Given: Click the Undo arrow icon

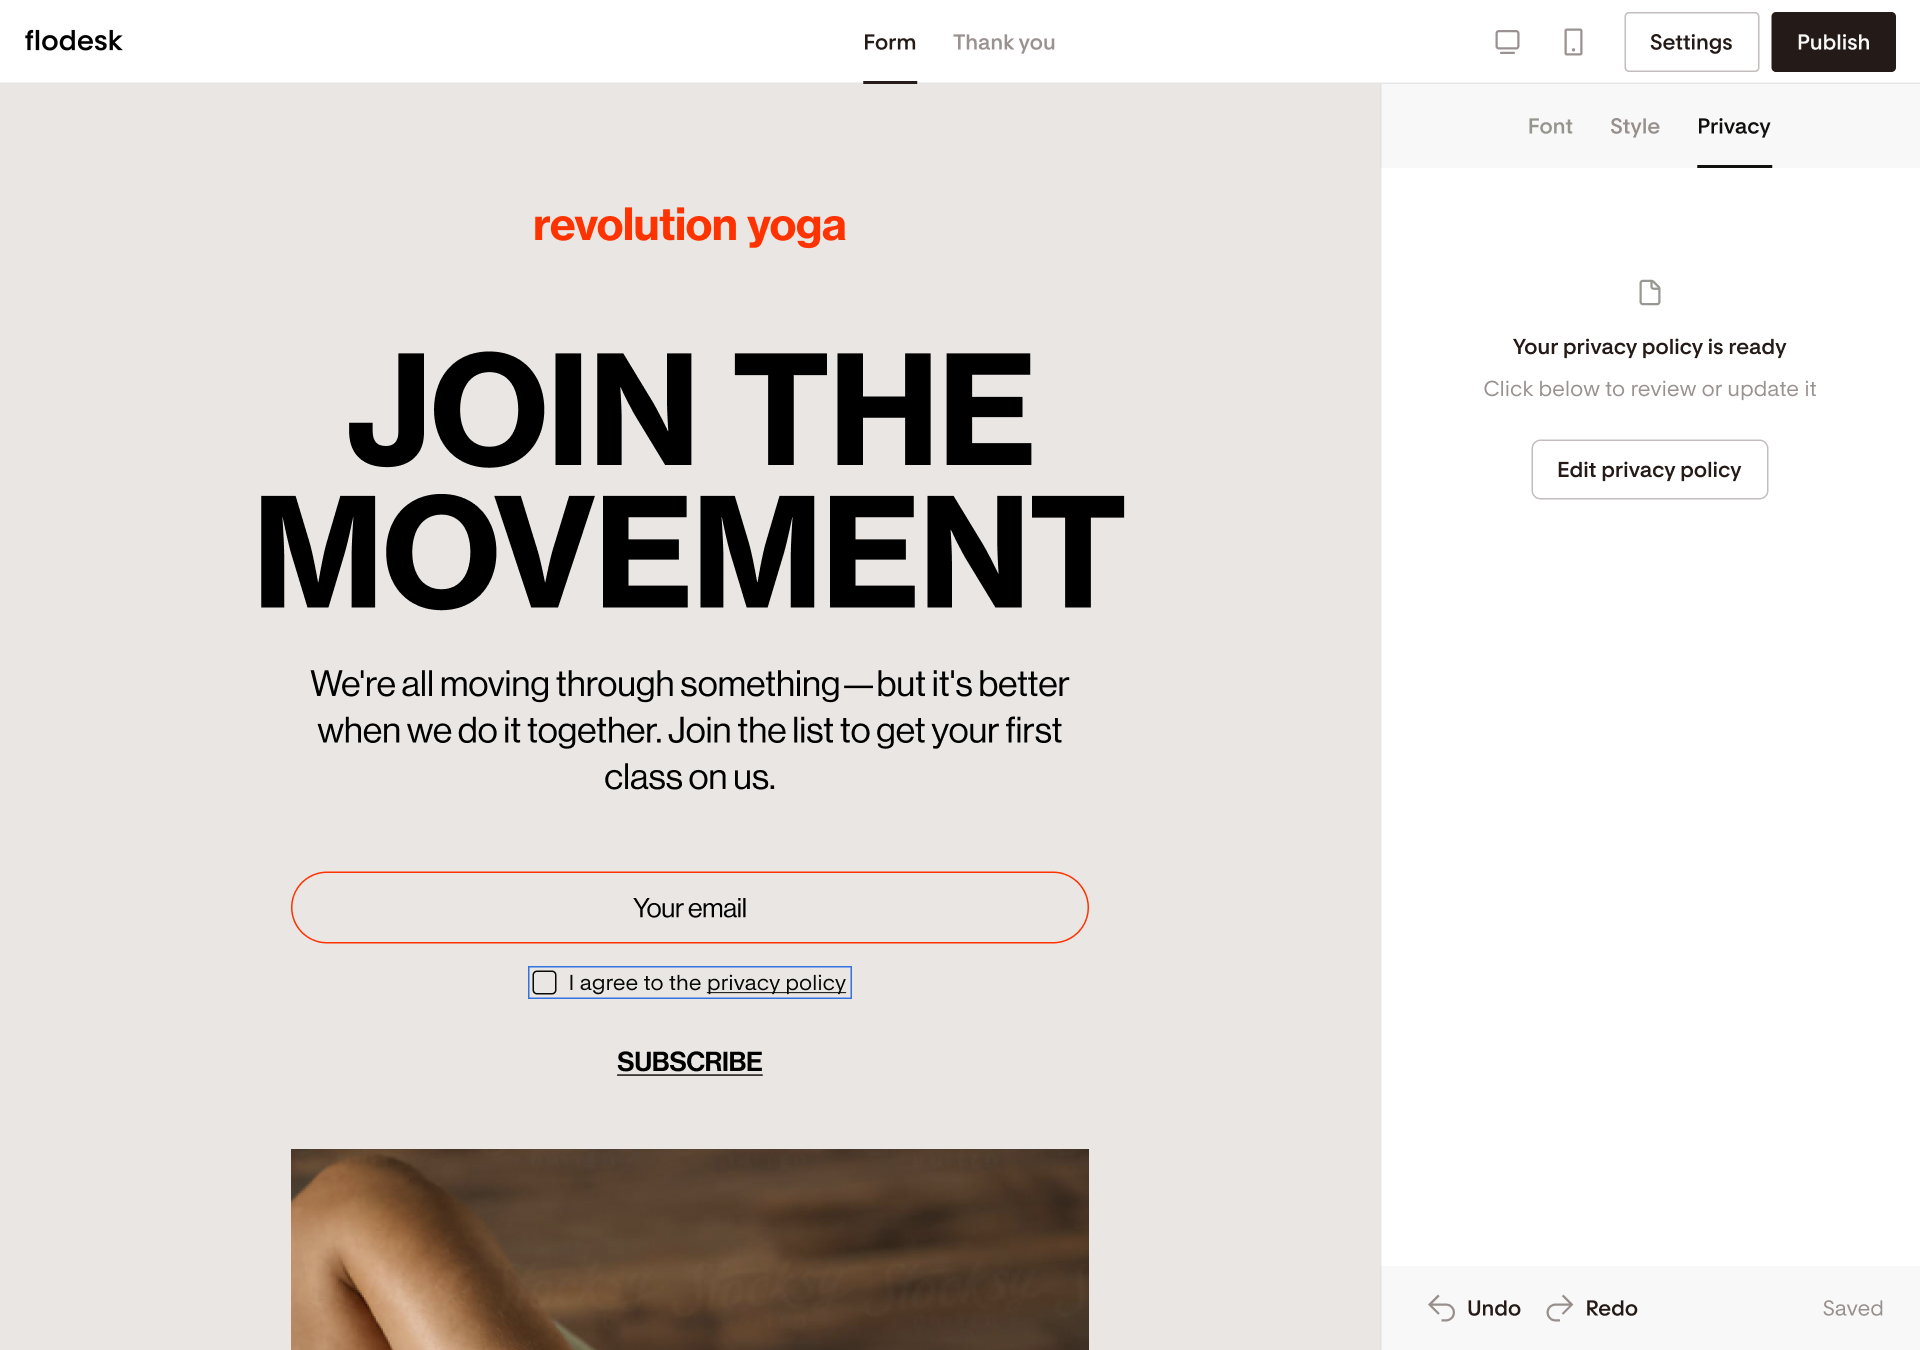Looking at the screenshot, I should [x=1442, y=1308].
